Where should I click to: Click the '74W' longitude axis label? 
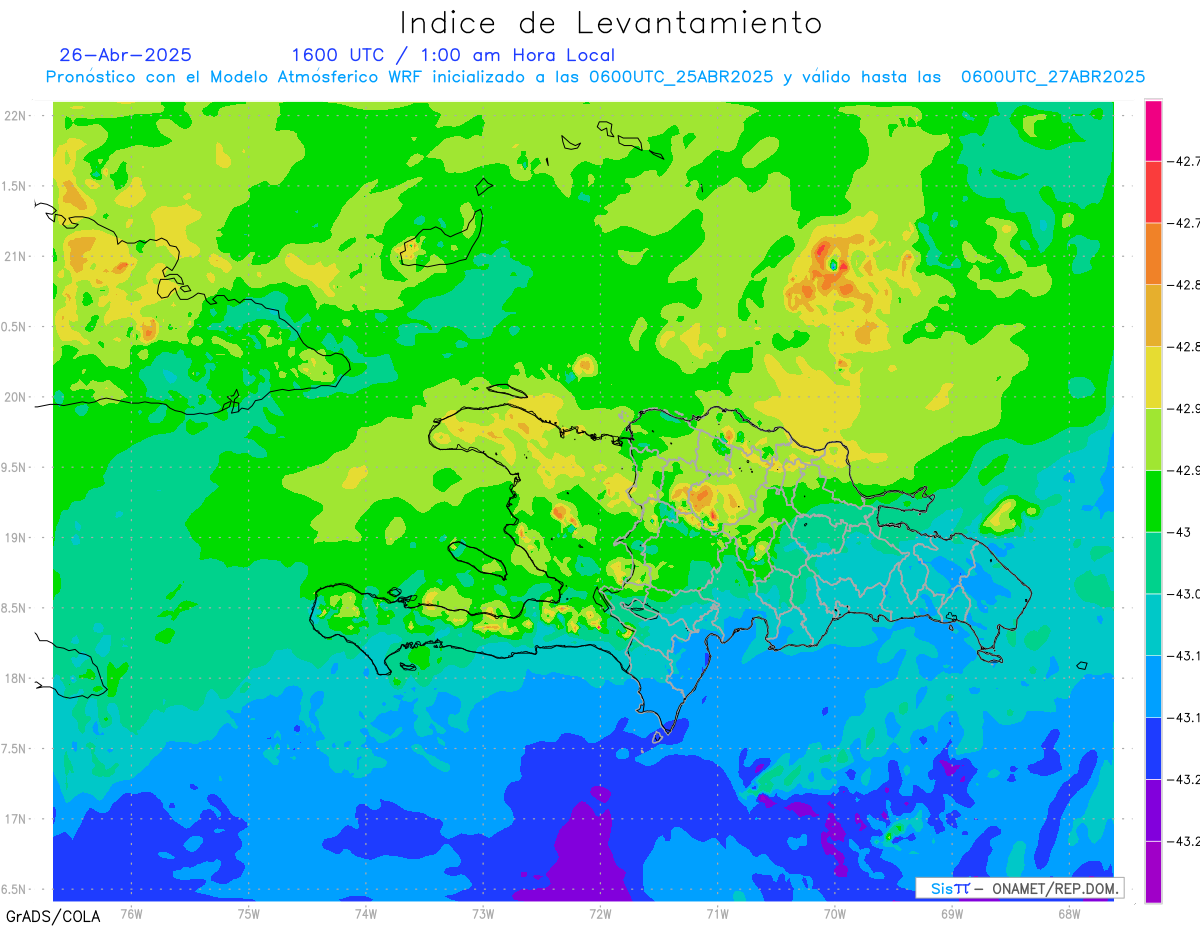pos(365,912)
